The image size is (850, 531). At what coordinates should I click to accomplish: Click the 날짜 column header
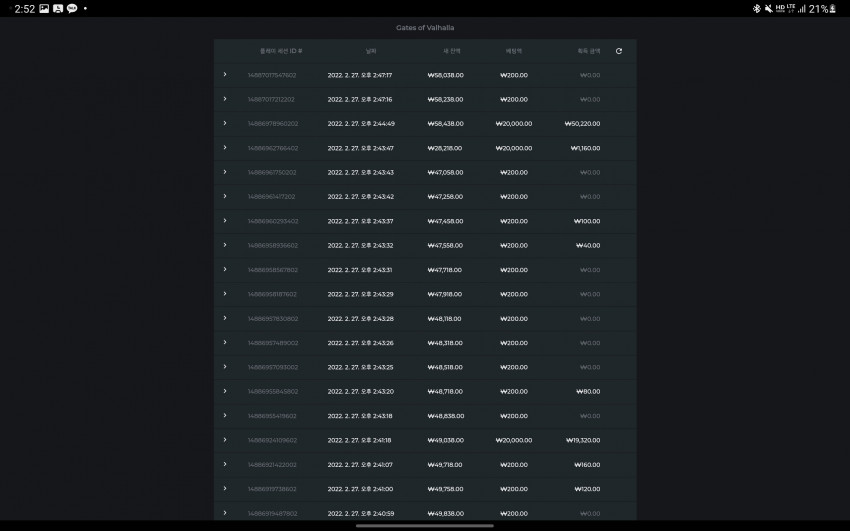click(371, 51)
